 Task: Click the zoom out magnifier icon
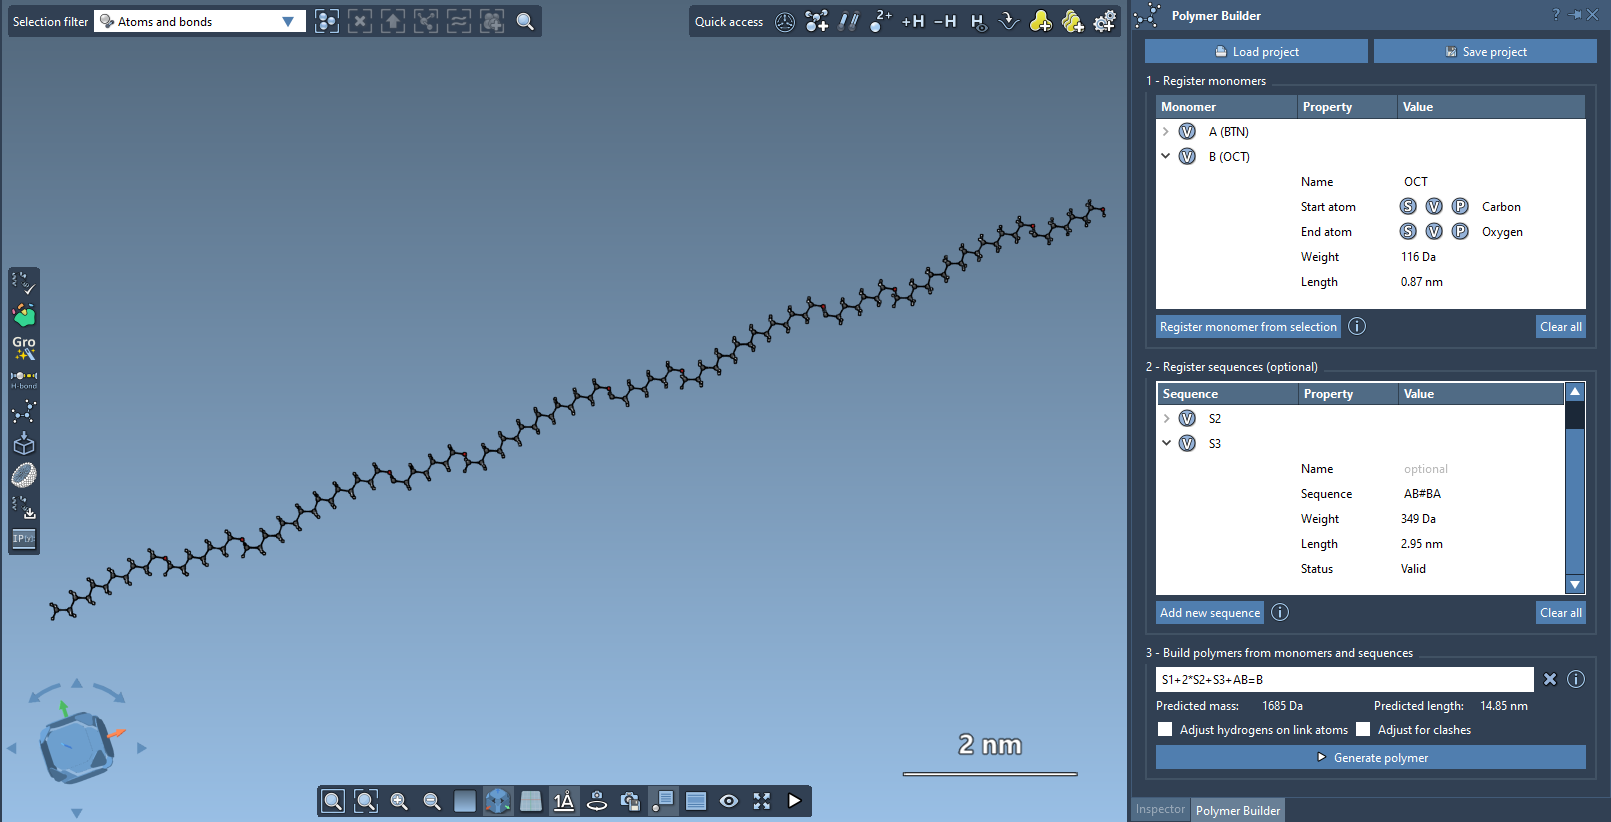[x=432, y=801]
